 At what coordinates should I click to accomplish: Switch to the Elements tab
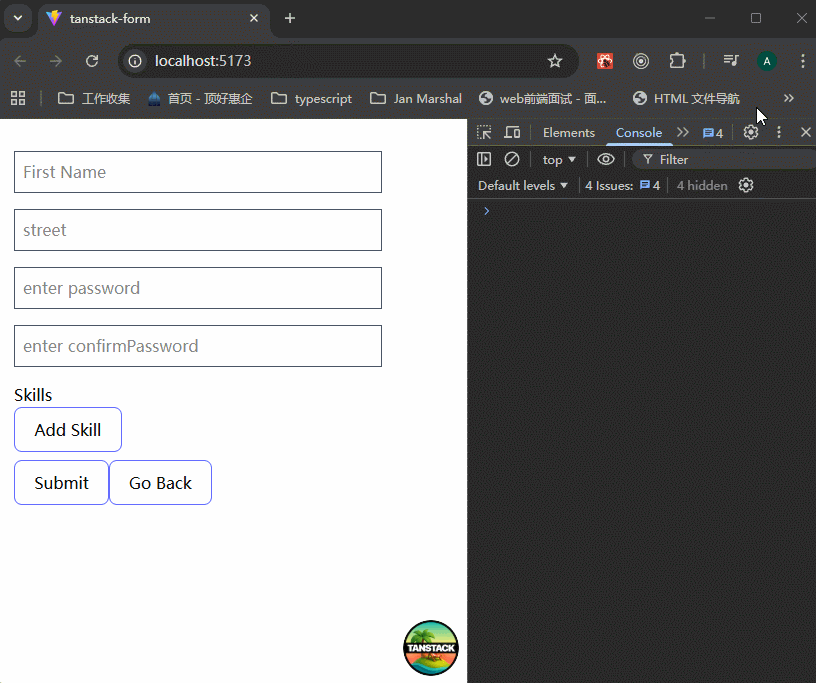pyautogui.click(x=568, y=132)
